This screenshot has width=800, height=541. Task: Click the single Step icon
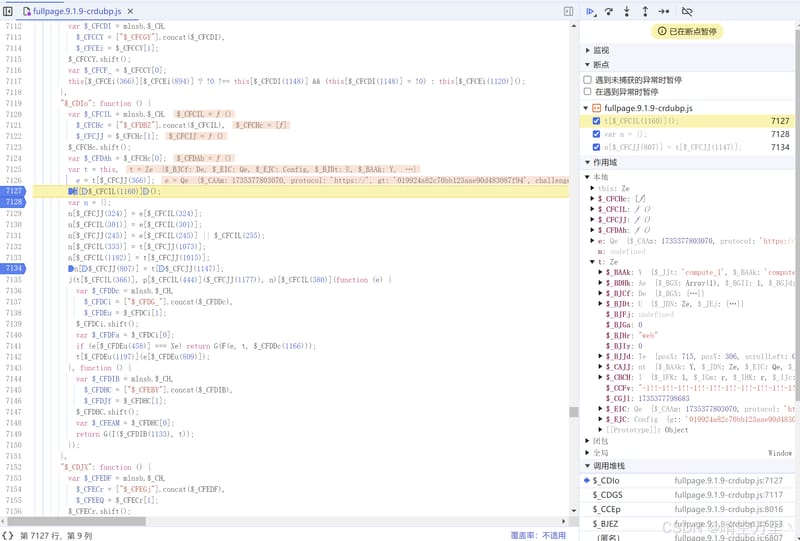pyautogui.click(x=663, y=11)
